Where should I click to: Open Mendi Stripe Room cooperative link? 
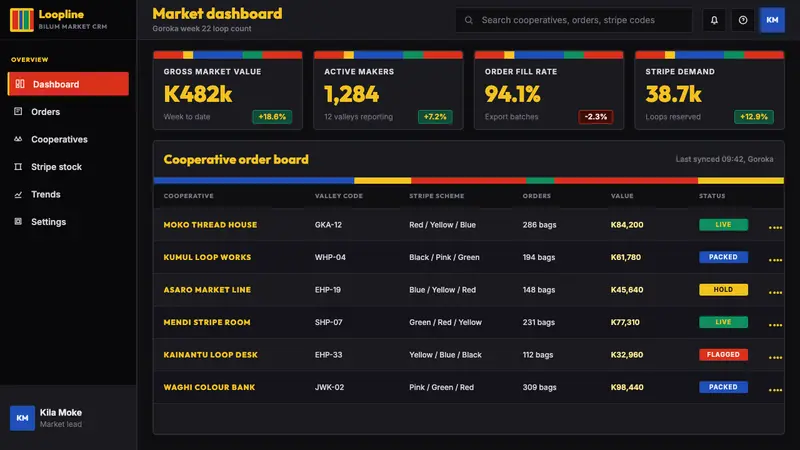[207, 322]
